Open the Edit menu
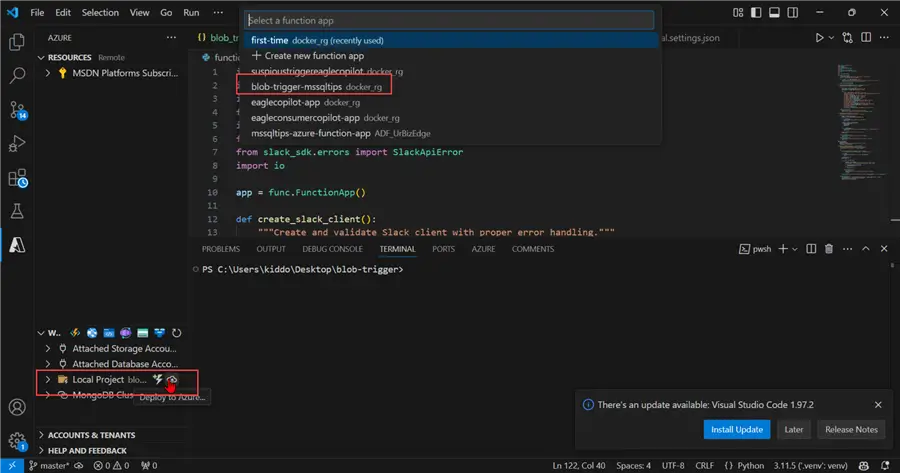The height and width of the screenshot is (473, 900). 63,13
